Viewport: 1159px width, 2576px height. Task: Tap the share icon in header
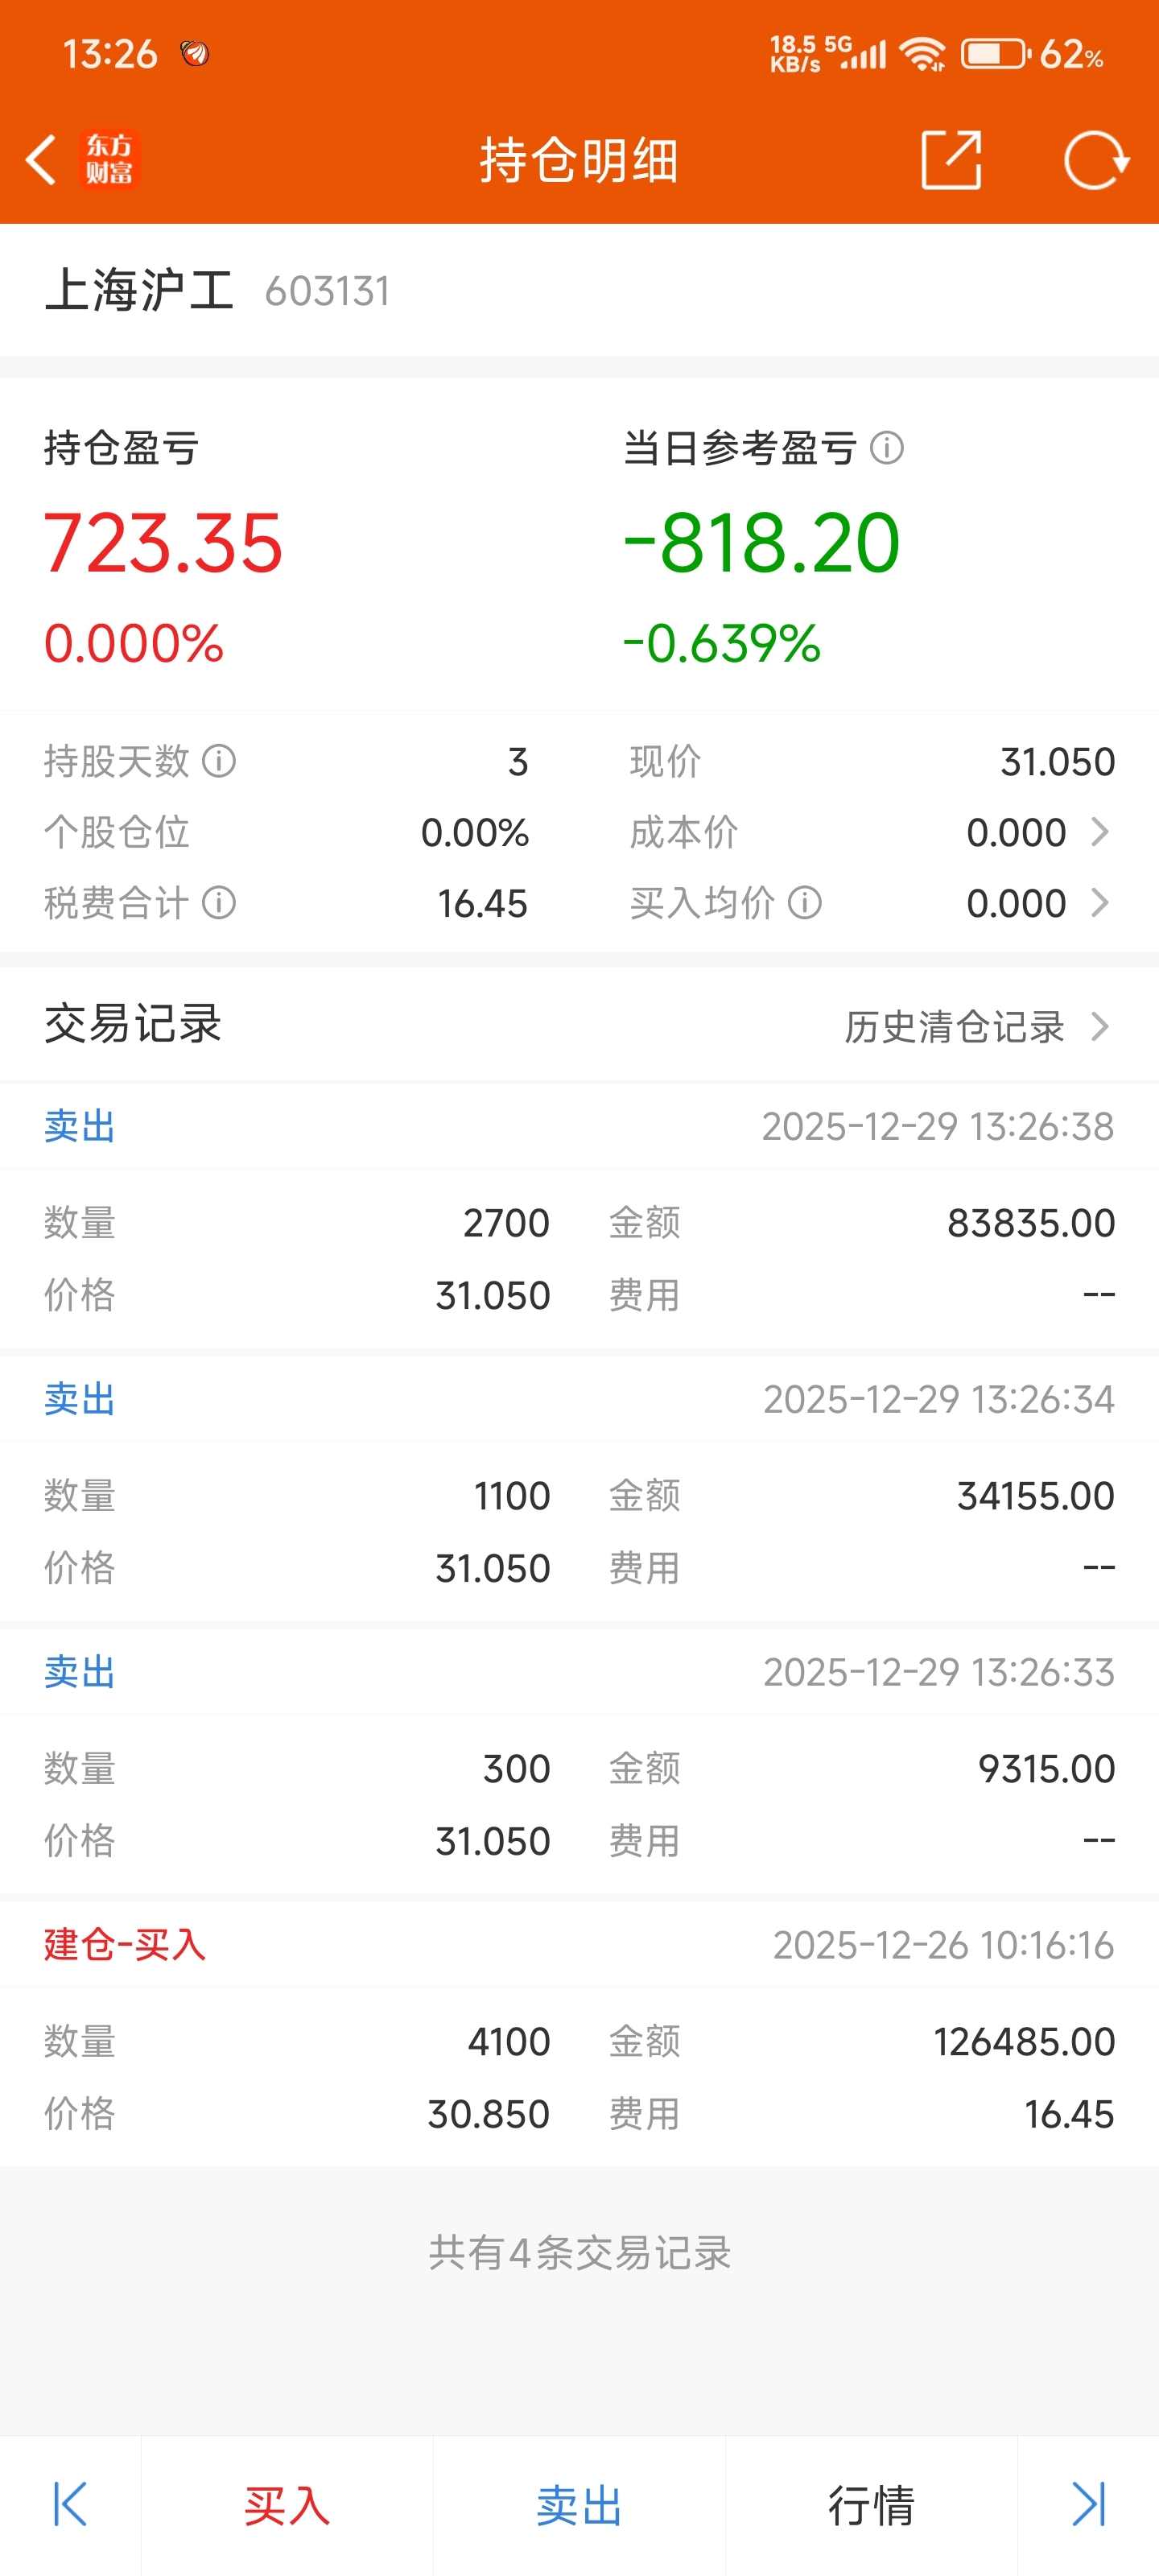[x=950, y=160]
